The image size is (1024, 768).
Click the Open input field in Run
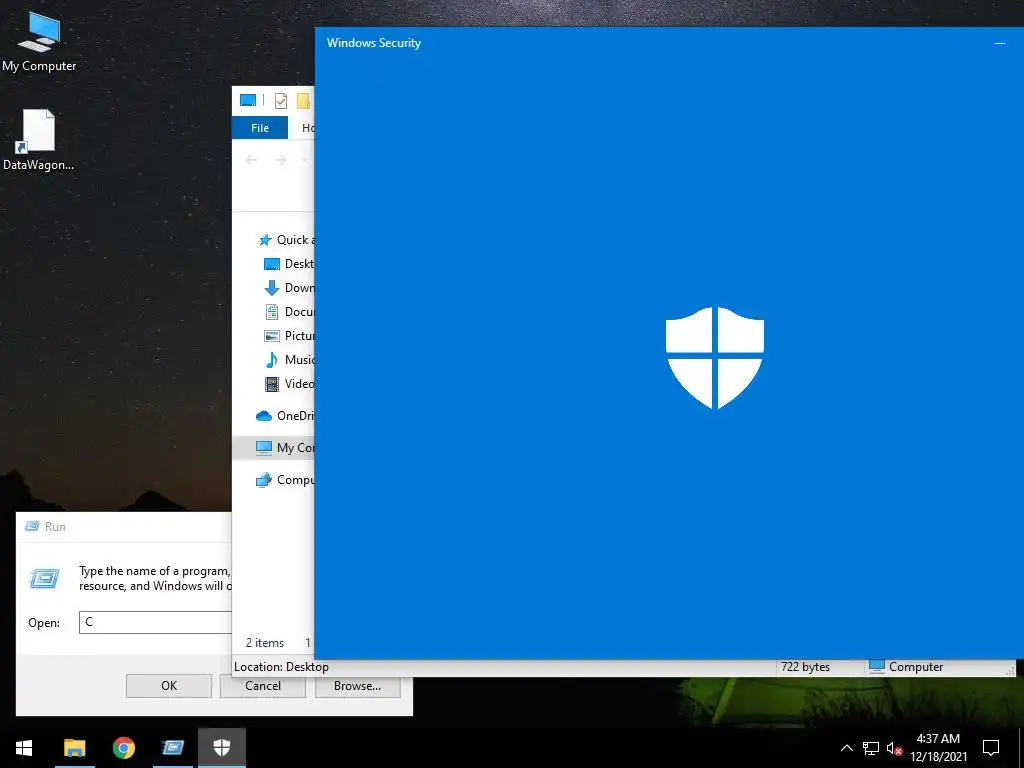(155, 622)
